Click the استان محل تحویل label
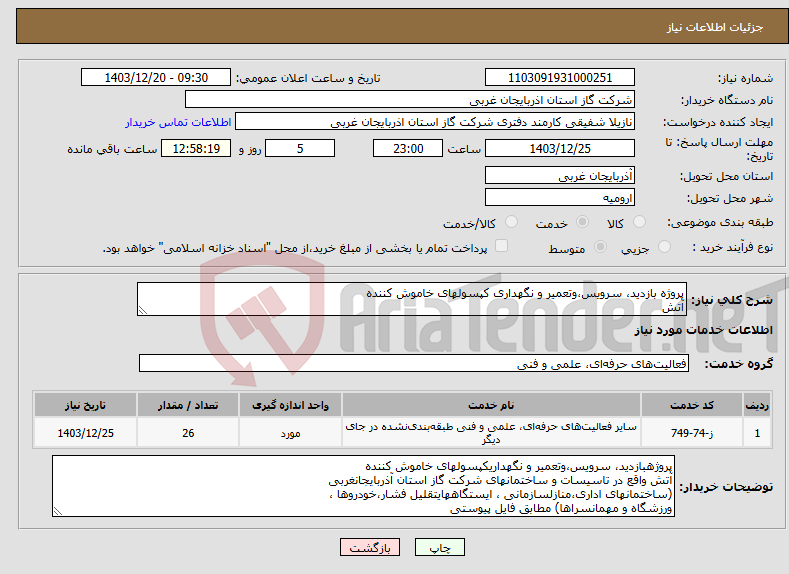 click(x=727, y=176)
